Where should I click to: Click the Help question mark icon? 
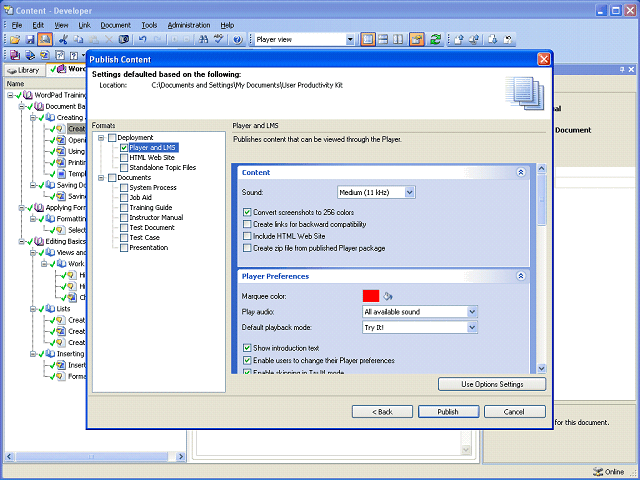(x=238, y=40)
